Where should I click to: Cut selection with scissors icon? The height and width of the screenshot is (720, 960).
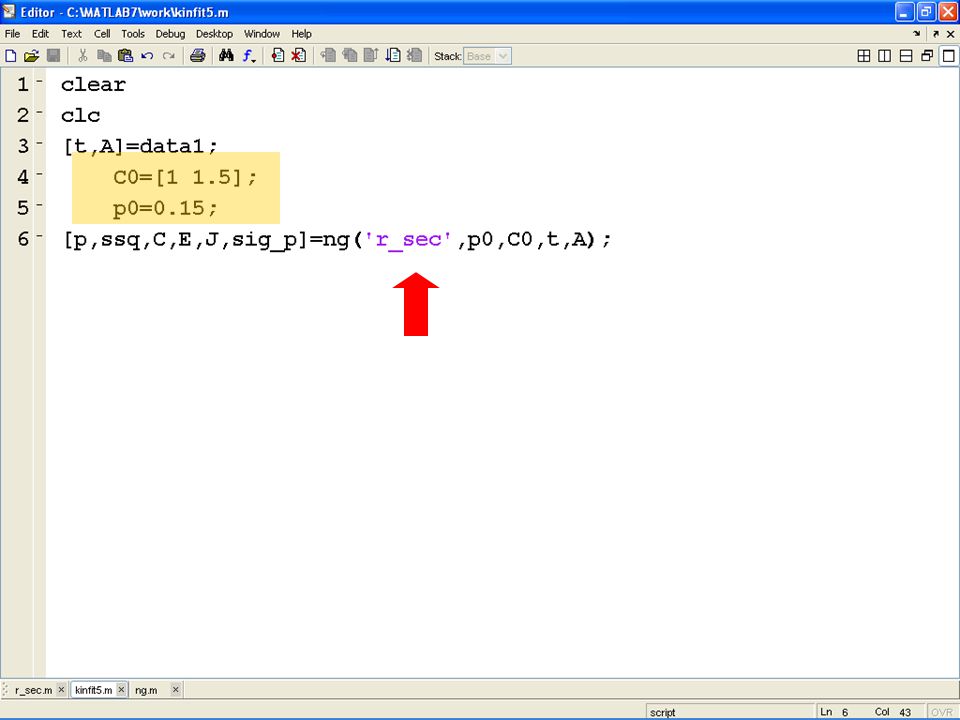(83, 56)
